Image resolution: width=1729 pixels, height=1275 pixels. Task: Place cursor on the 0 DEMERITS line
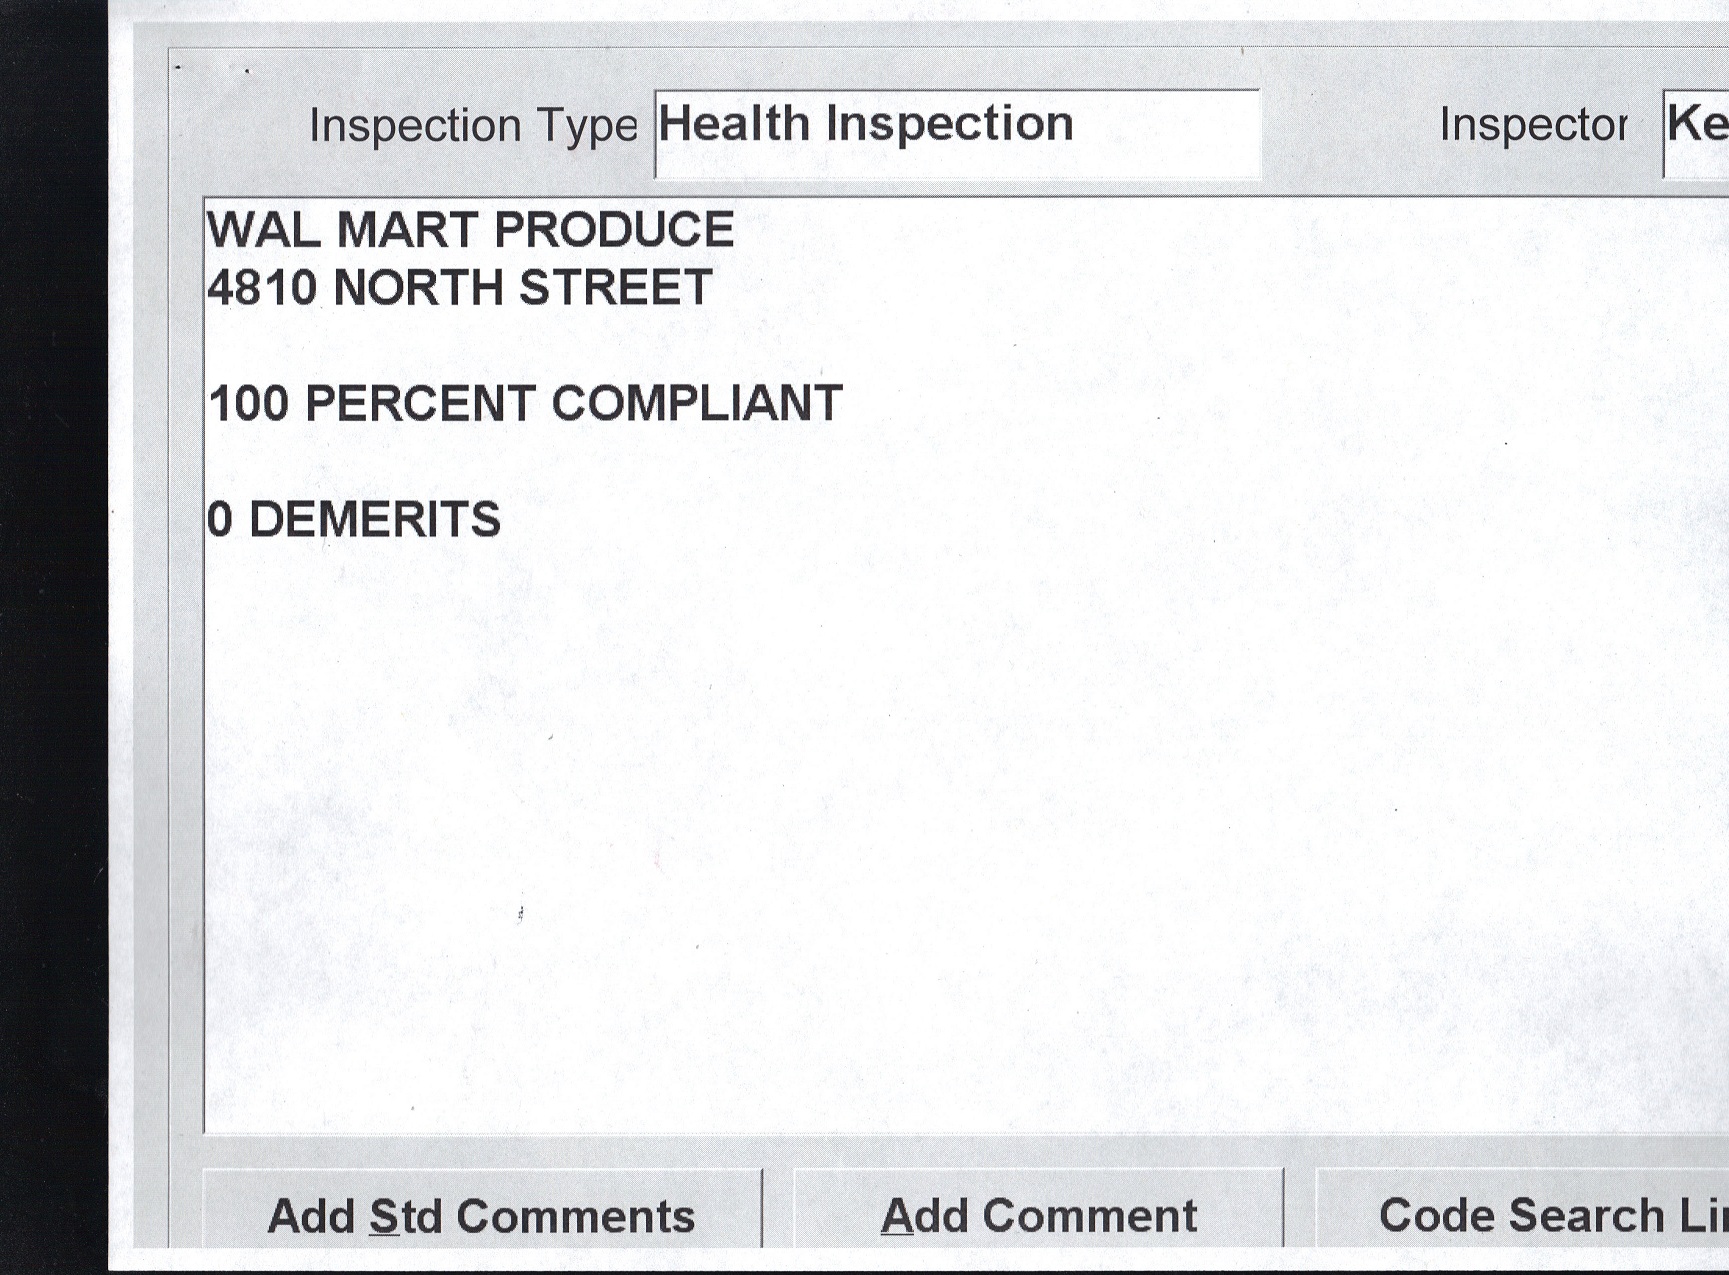pos(354,520)
